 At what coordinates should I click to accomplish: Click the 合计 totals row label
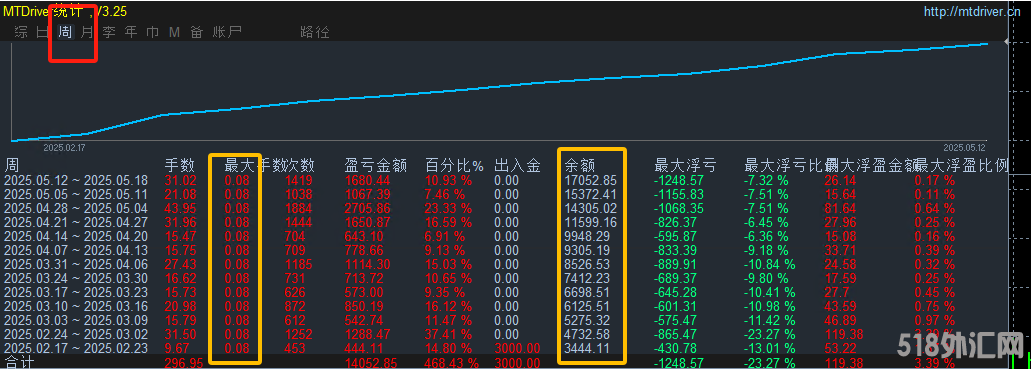(18, 362)
